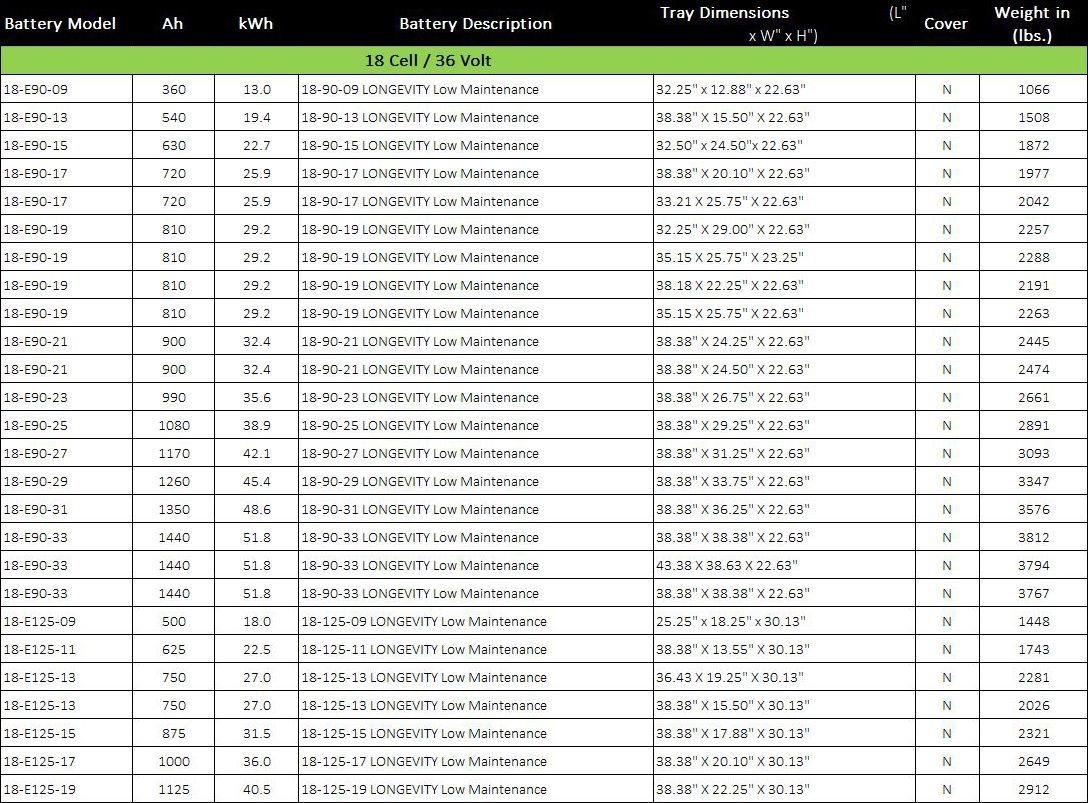Viewport: 1088px width, 803px height.
Task: Click model cell 18-E90-15
Action: click(35, 146)
